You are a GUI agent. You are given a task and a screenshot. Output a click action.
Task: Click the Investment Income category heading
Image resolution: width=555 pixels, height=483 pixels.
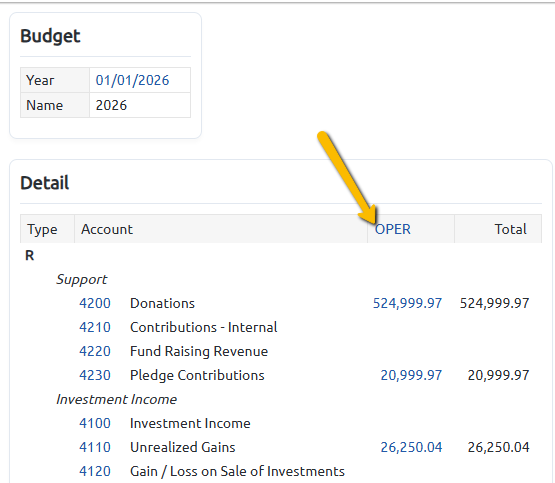coord(116,399)
